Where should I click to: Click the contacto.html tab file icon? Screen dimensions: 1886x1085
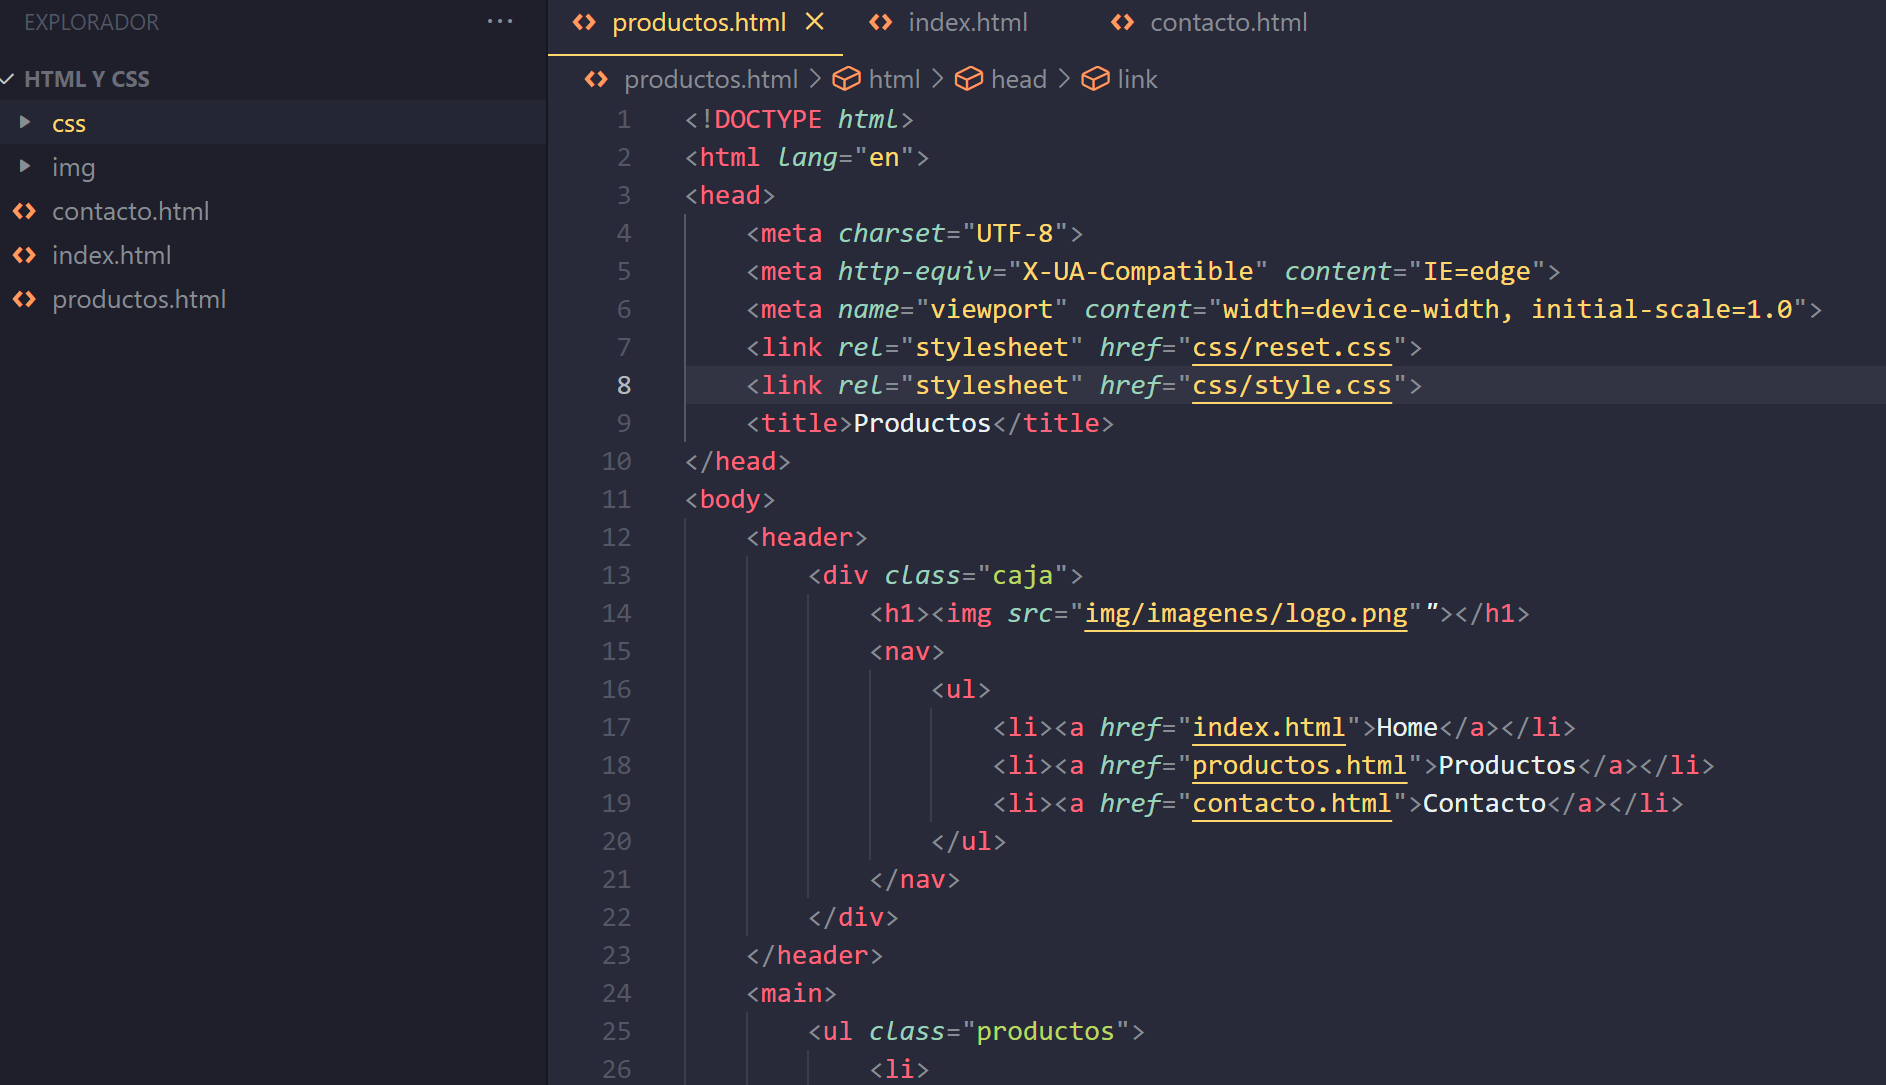[x=1123, y=22]
